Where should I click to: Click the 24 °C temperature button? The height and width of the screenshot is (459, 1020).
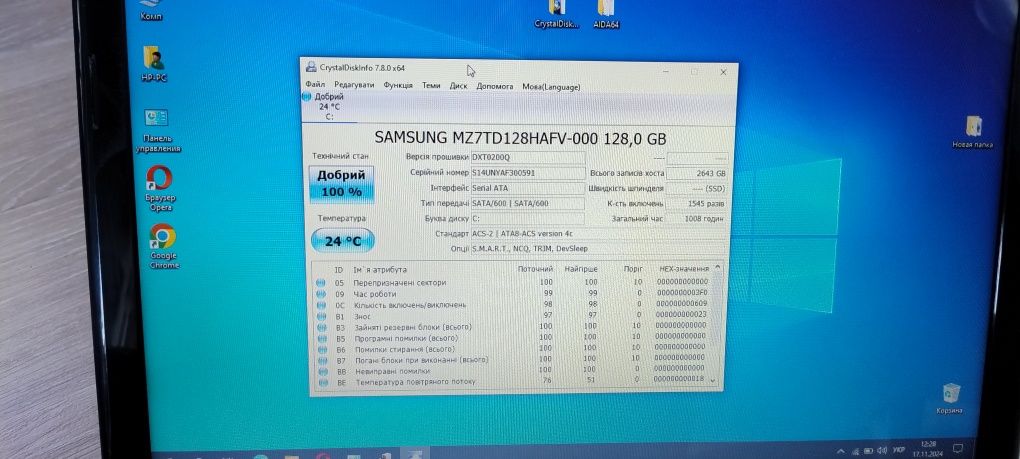tap(343, 241)
